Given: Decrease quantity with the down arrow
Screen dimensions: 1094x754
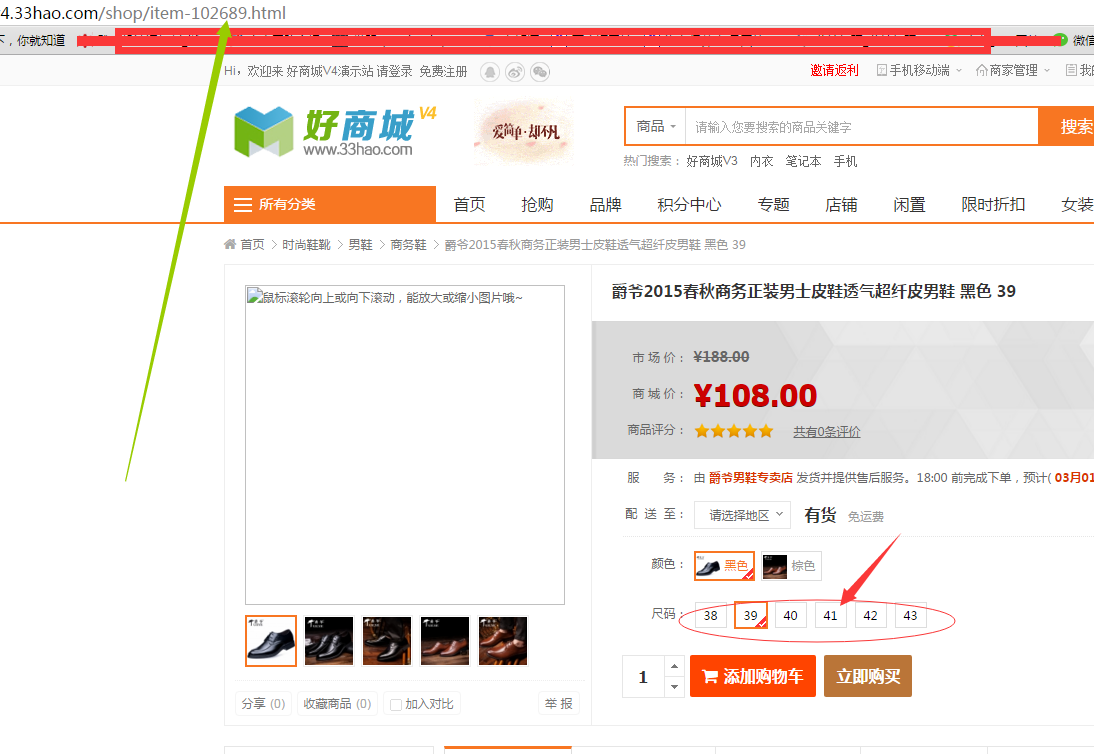Looking at the screenshot, I should pos(674,686).
